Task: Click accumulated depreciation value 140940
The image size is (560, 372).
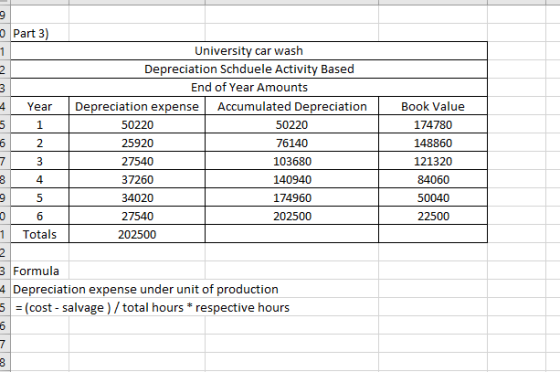Action: 292,179
